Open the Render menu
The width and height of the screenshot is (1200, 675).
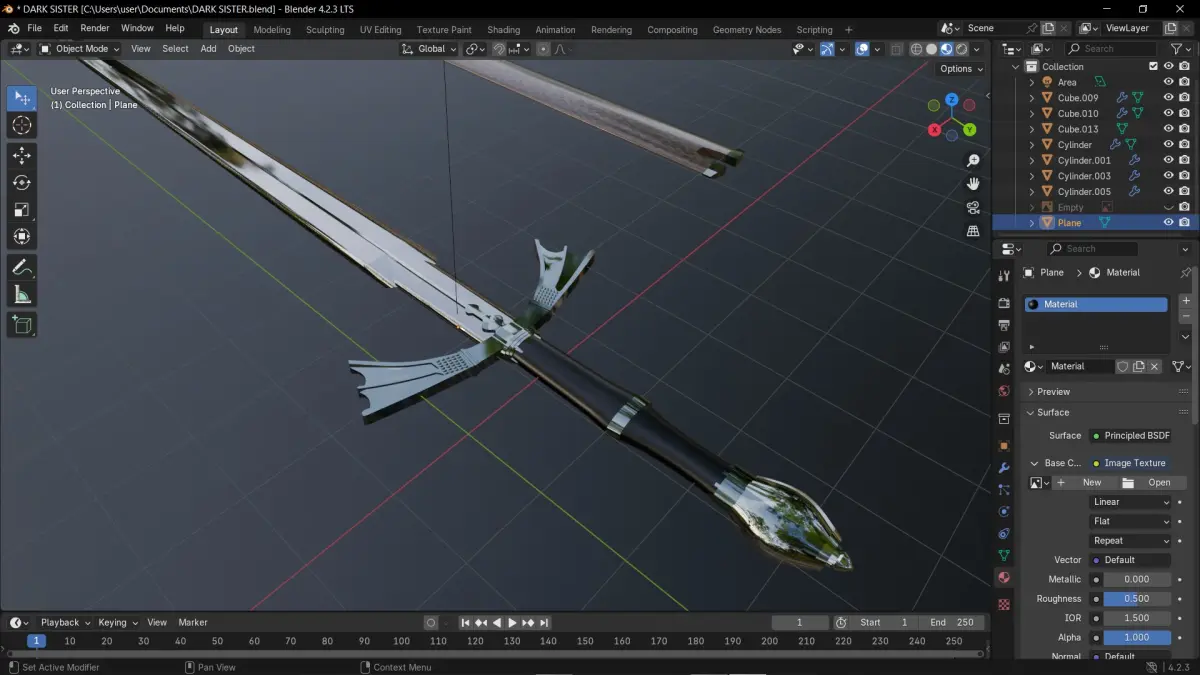pos(94,28)
